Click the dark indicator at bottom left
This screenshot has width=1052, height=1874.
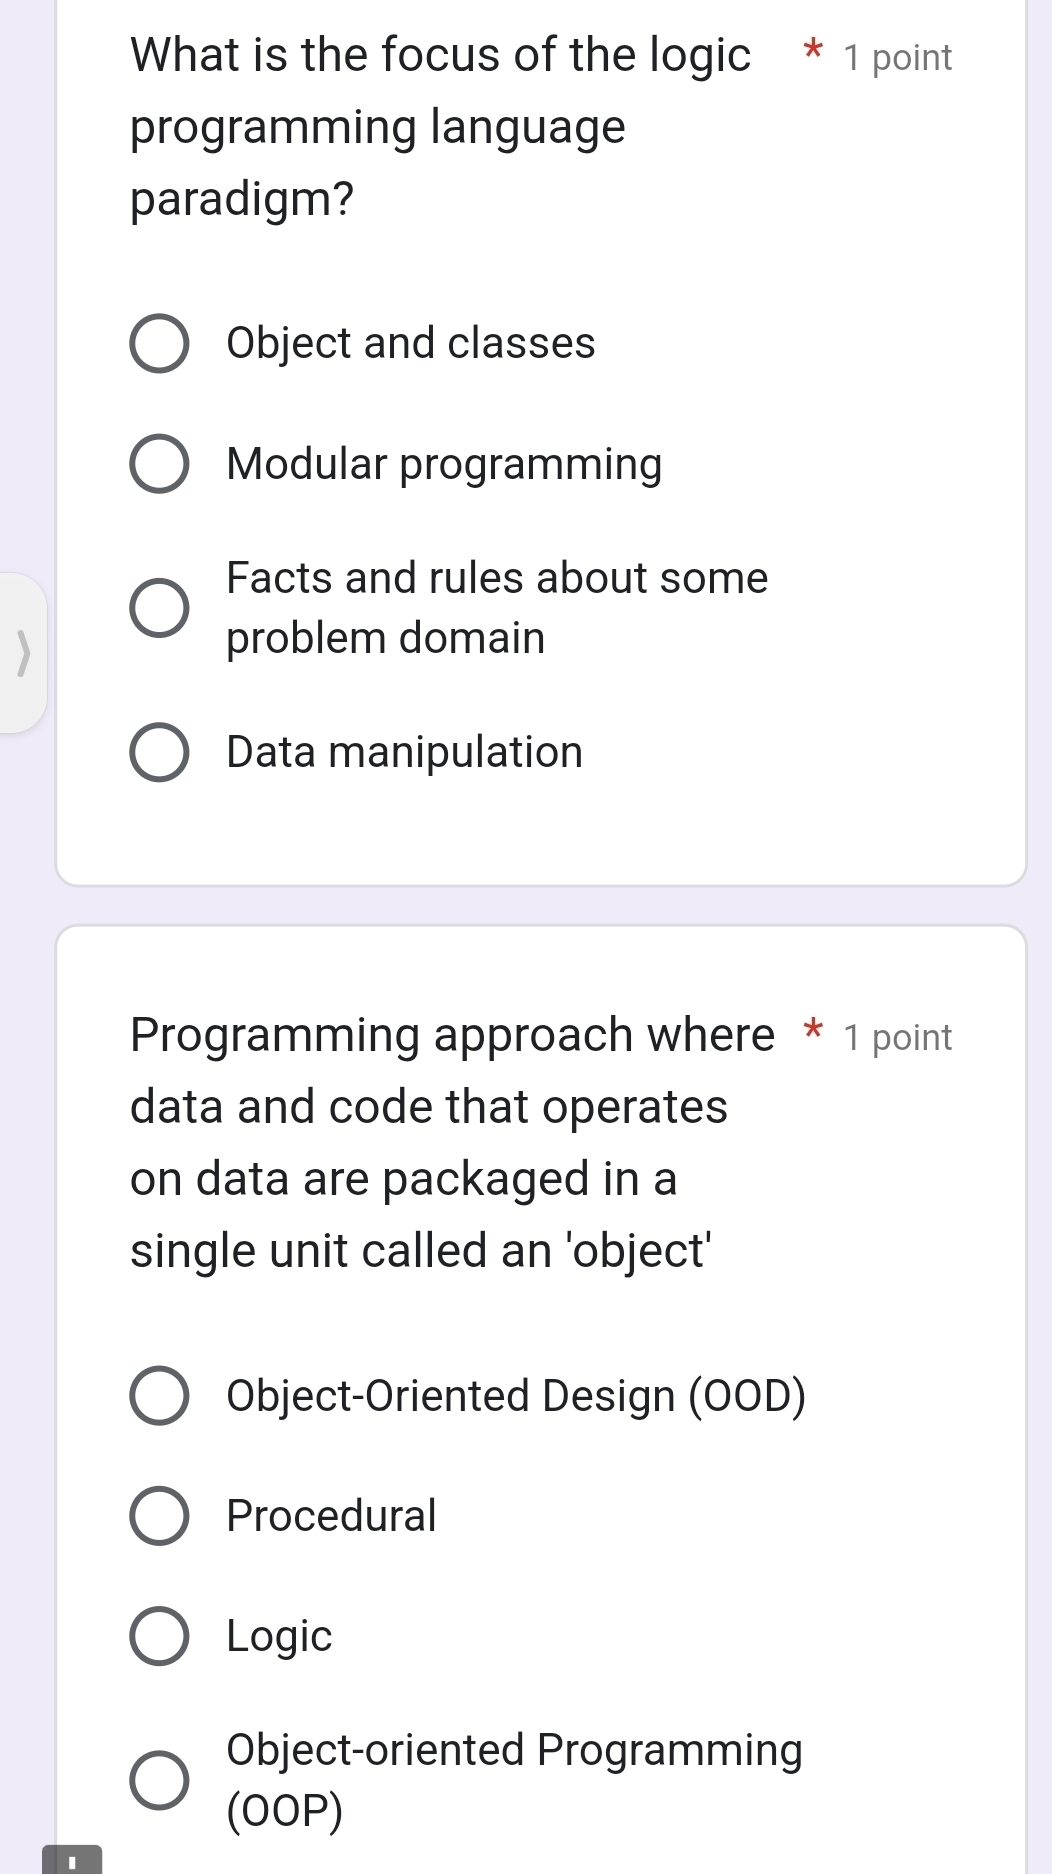72,1862
